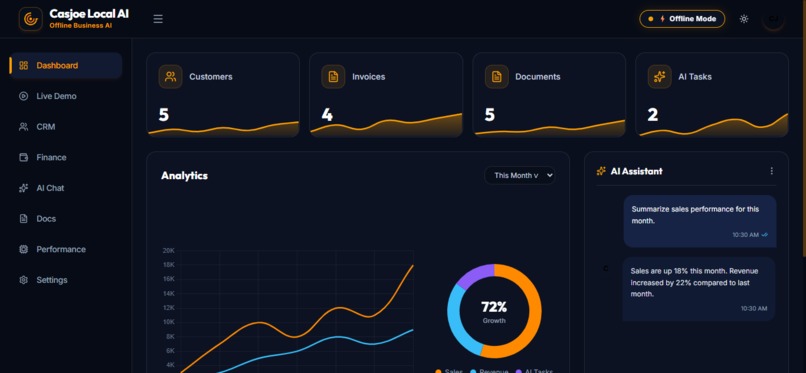
Task: Click the 'Sales are up 18%' reply
Action: coord(699,289)
